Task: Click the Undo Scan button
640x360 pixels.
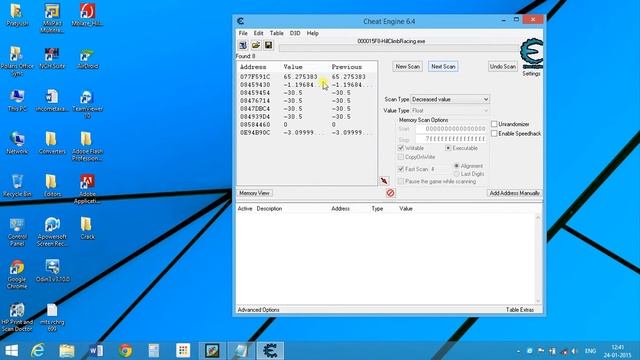Action: point(503,67)
